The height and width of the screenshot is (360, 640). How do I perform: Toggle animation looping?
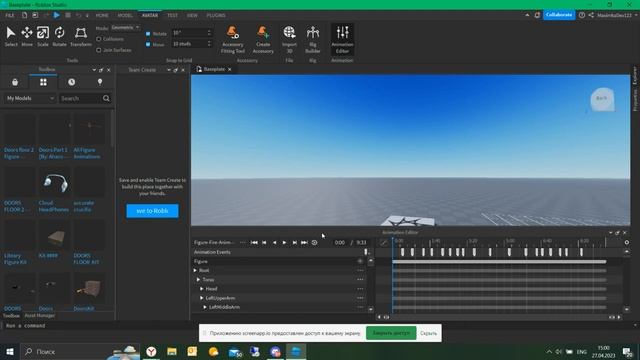click(314, 242)
